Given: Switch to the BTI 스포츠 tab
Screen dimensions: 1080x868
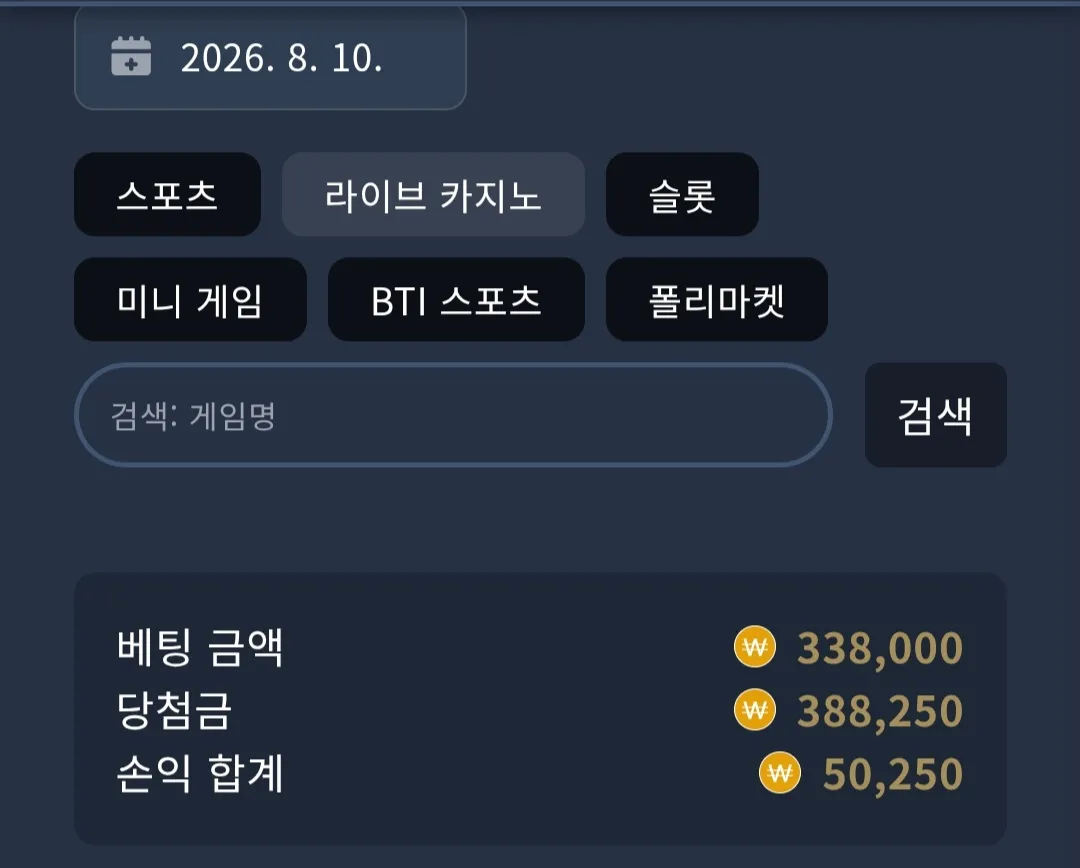Looking at the screenshot, I should point(456,300).
